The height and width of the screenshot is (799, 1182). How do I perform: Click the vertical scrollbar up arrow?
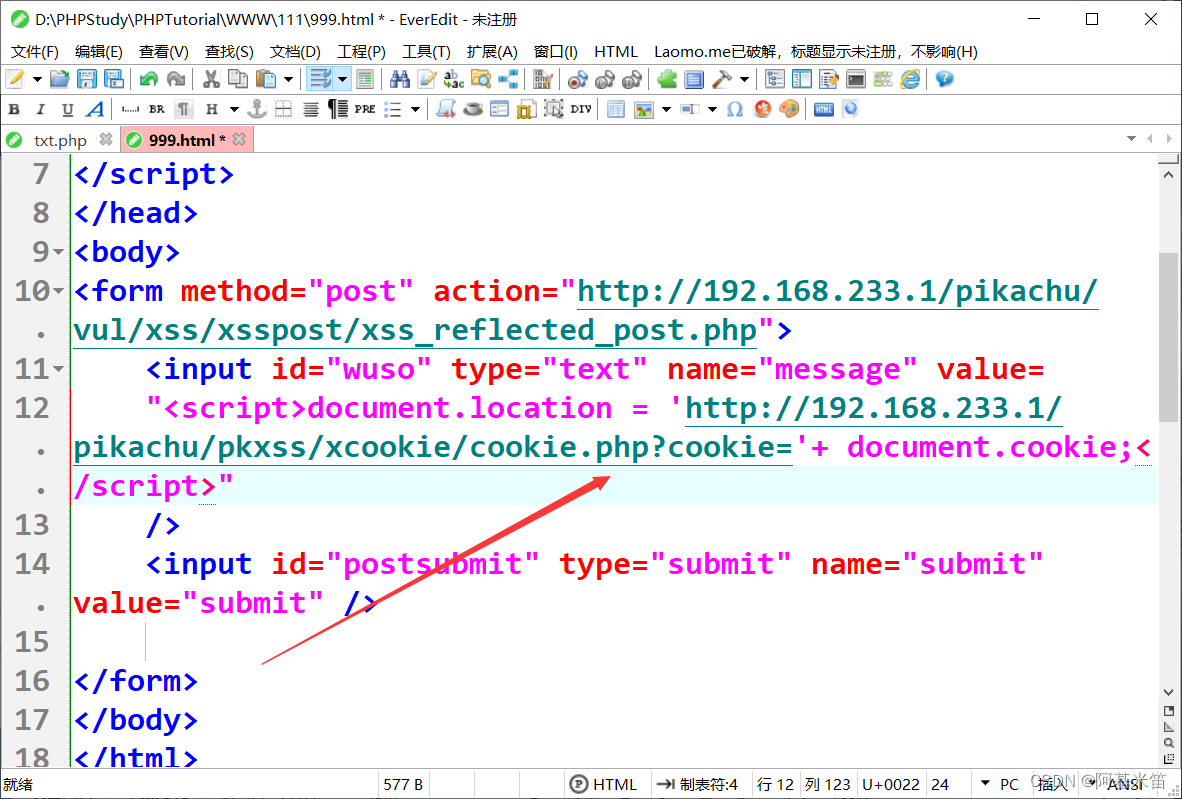coord(1168,175)
